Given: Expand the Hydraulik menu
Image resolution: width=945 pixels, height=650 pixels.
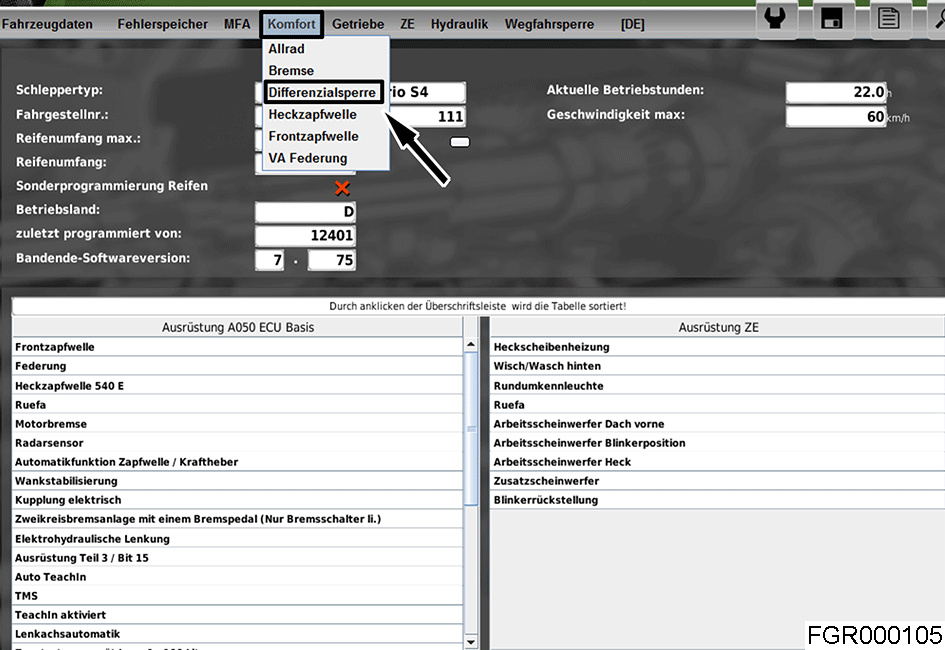Looking at the screenshot, I should (459, 24).
